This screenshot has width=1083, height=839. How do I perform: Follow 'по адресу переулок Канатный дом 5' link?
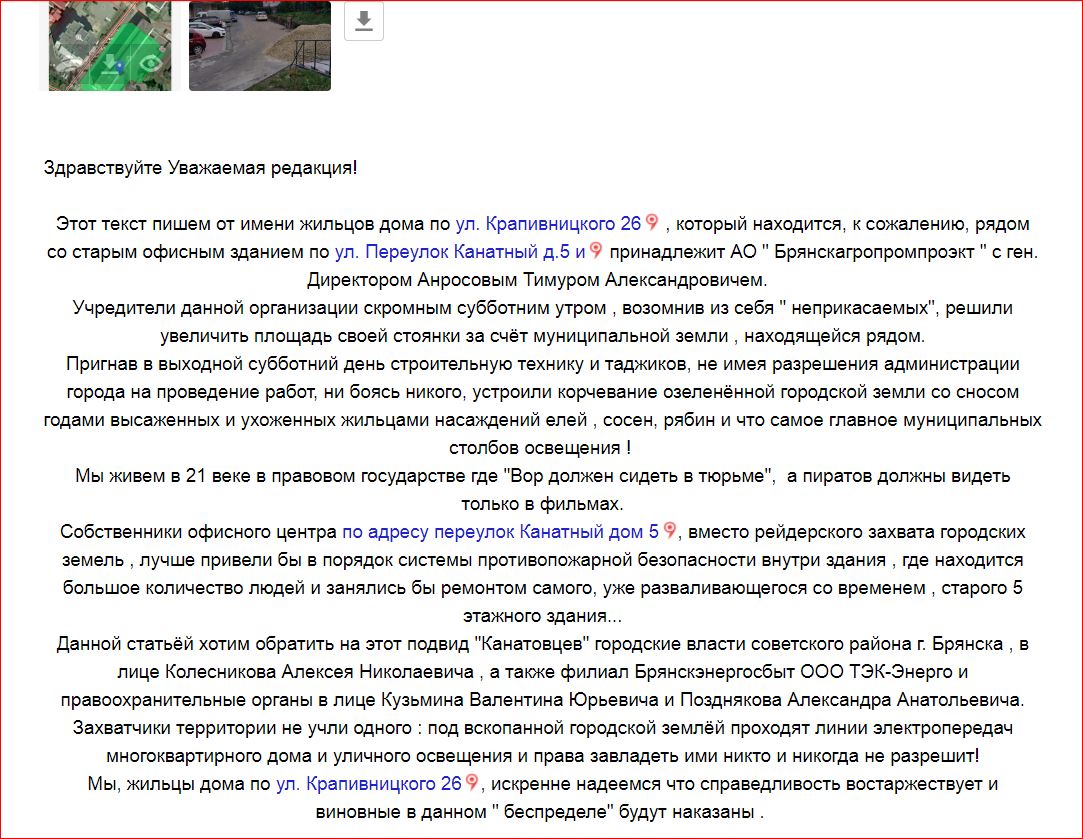pyautogui.click(x=500, y=531)
